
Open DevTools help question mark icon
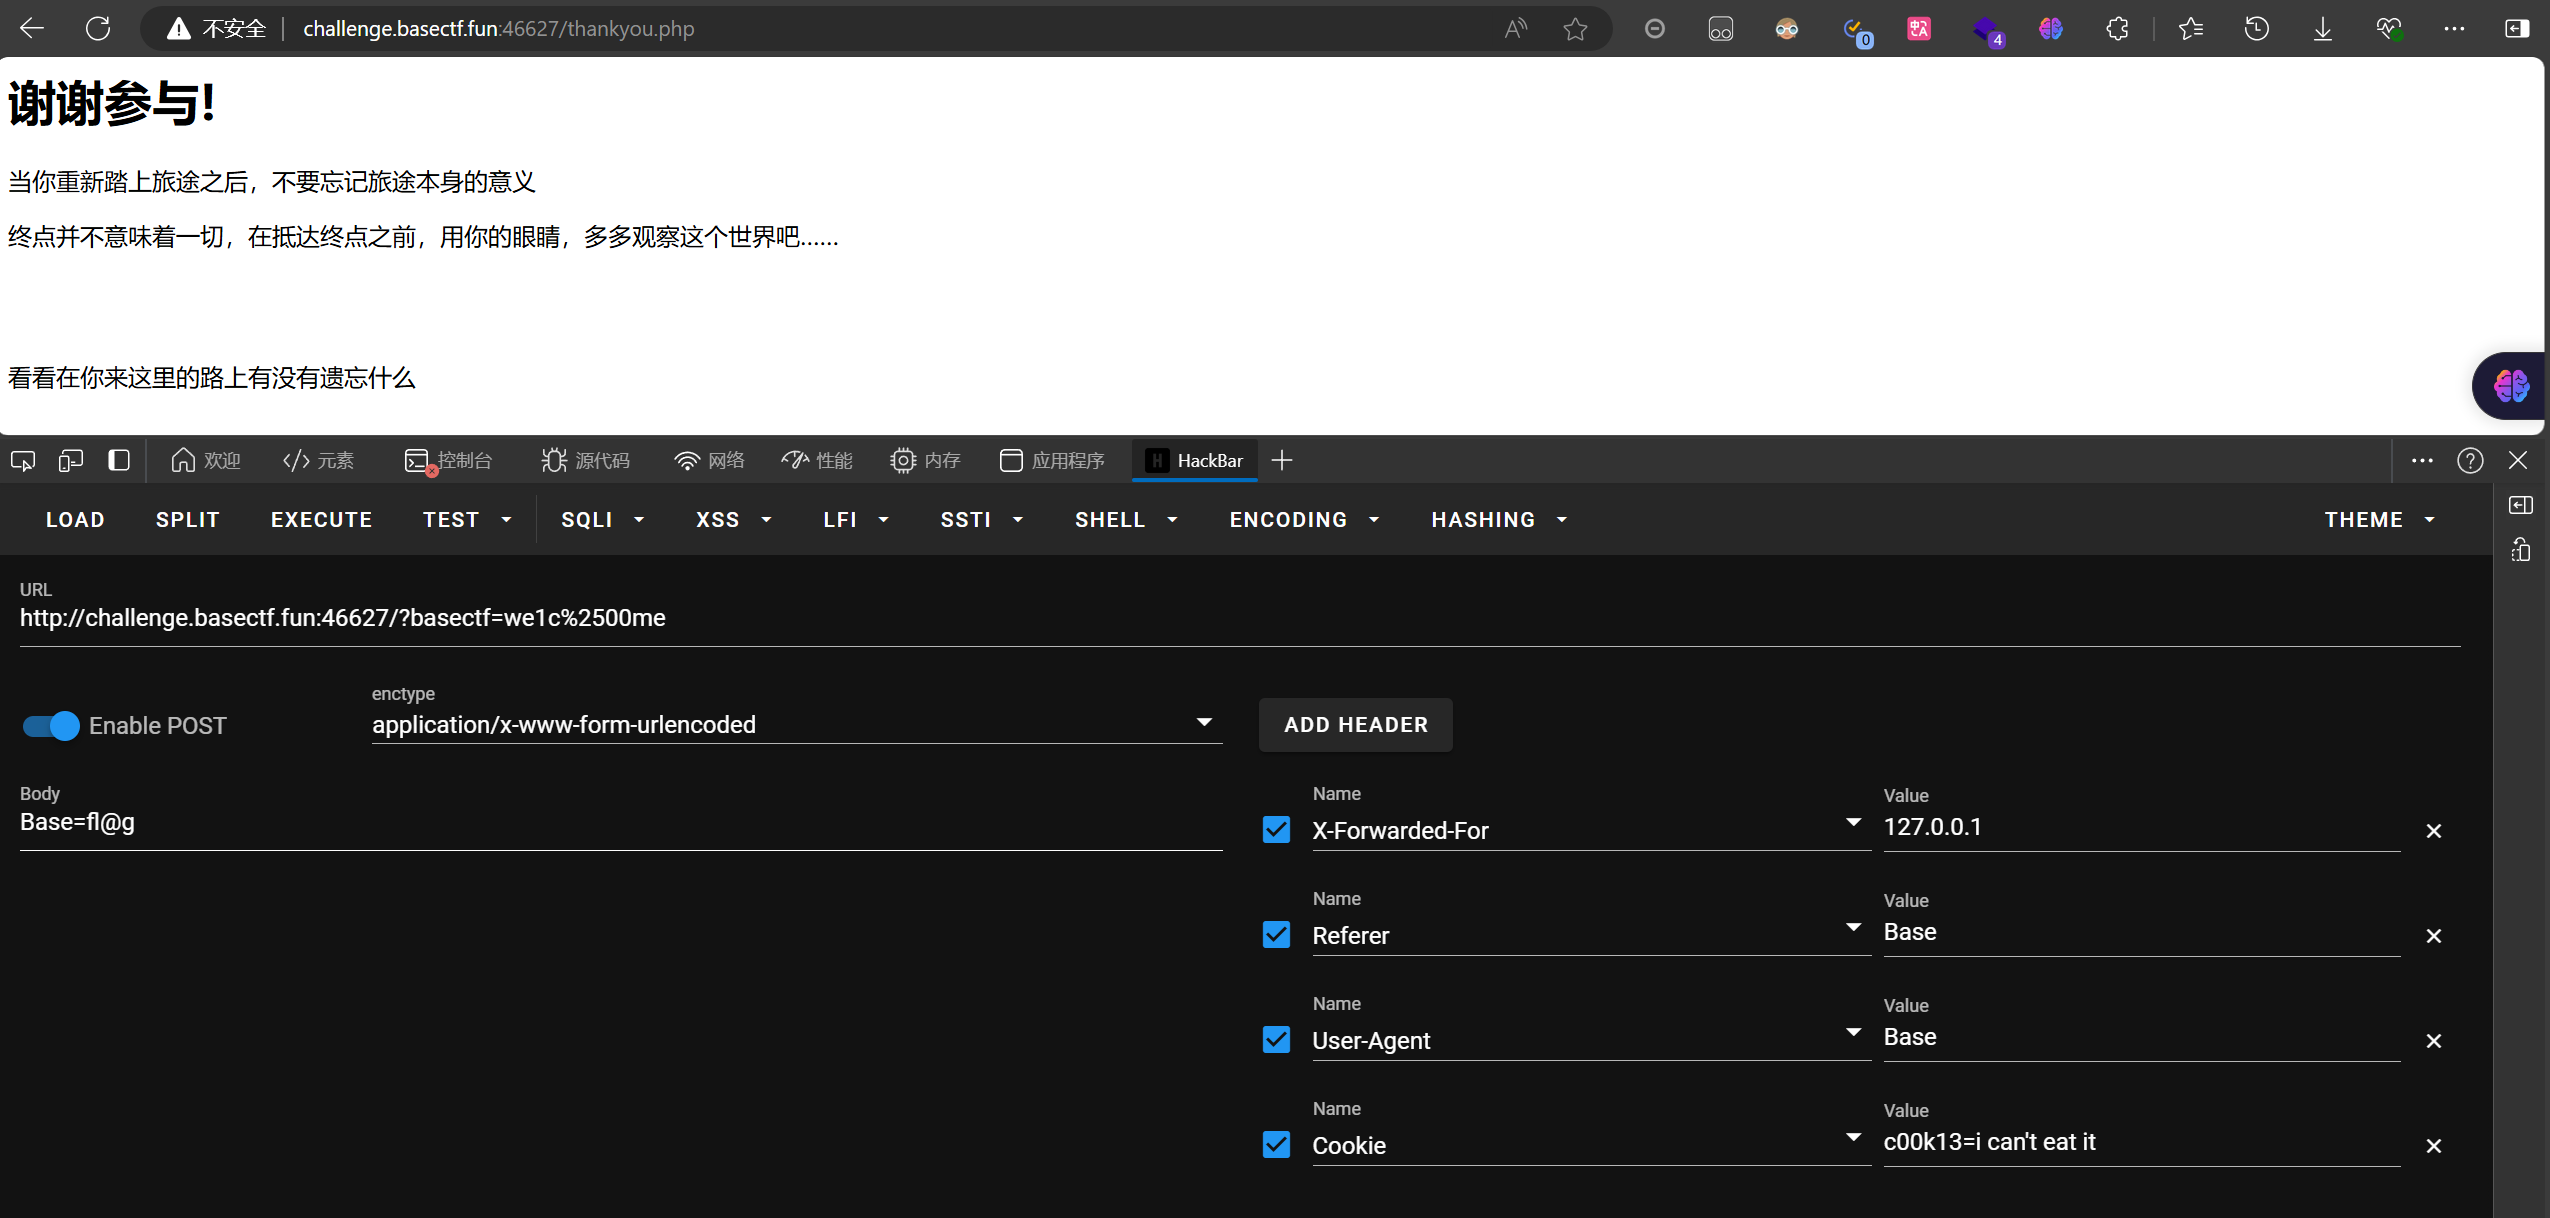[x=2470, y=460]
